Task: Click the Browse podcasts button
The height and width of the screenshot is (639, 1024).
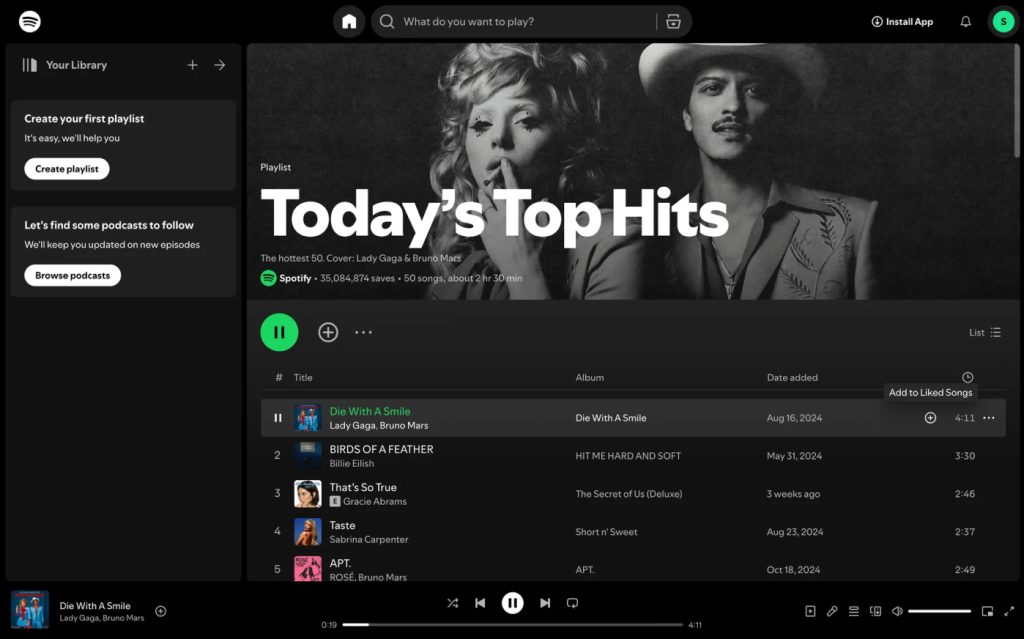Action: pos(72,275)
